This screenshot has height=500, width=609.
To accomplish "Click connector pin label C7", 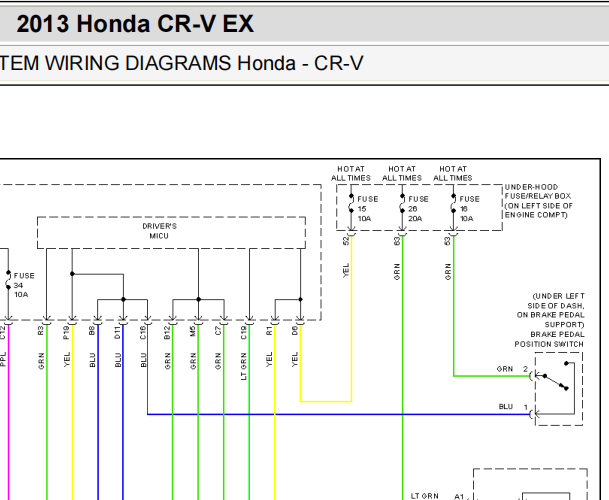I will (x=218, y=331).
